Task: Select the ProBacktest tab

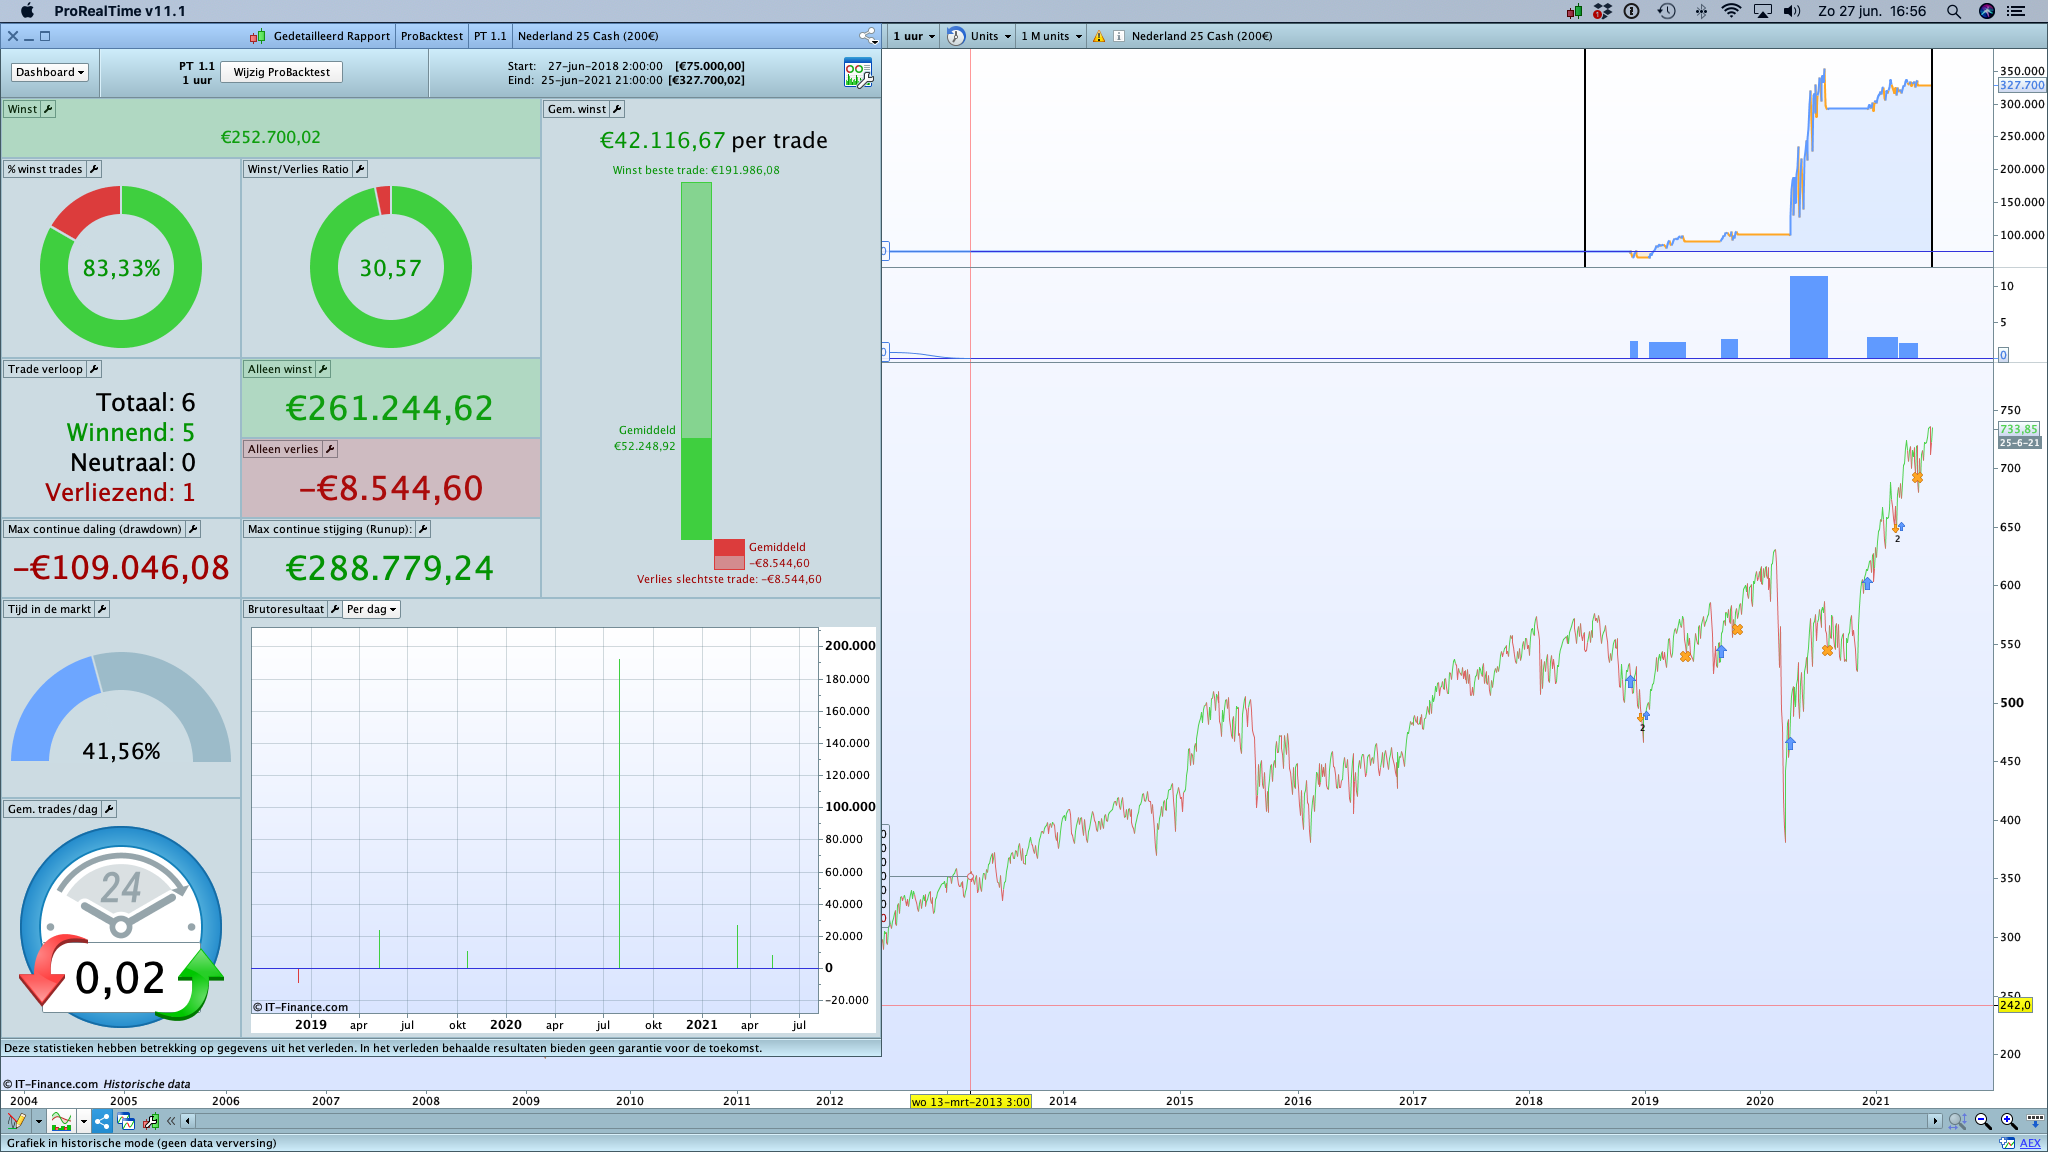Action: 431,36
